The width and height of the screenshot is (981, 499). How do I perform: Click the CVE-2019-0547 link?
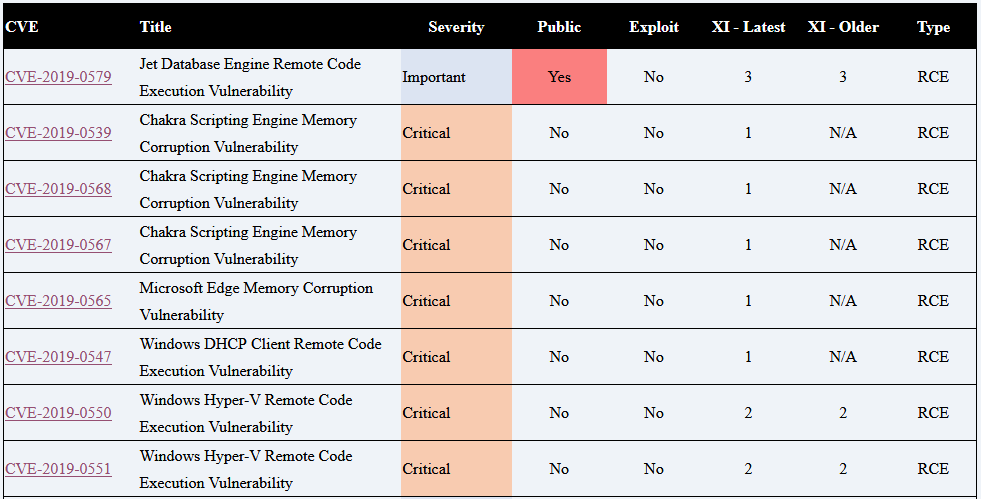[x=58, y=357]
